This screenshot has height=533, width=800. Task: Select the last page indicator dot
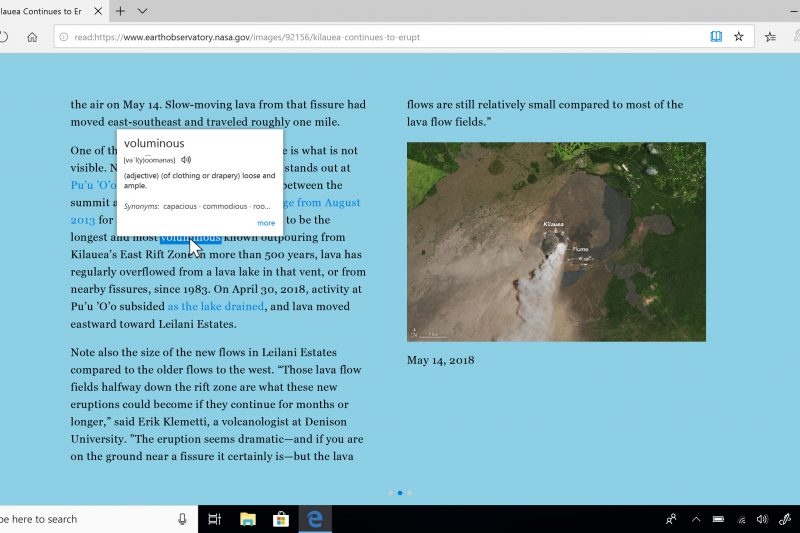click(409, 493)
